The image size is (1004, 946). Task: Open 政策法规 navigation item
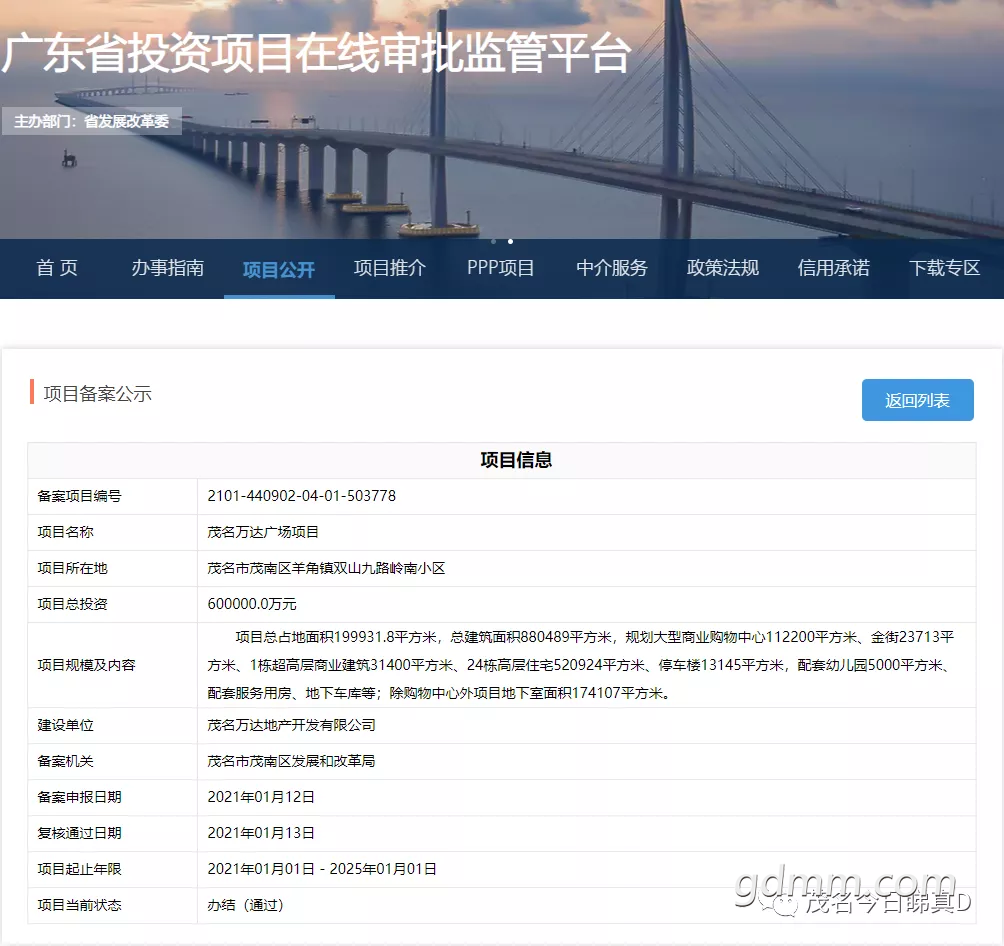pyautogui.click(x=723, y=268)
